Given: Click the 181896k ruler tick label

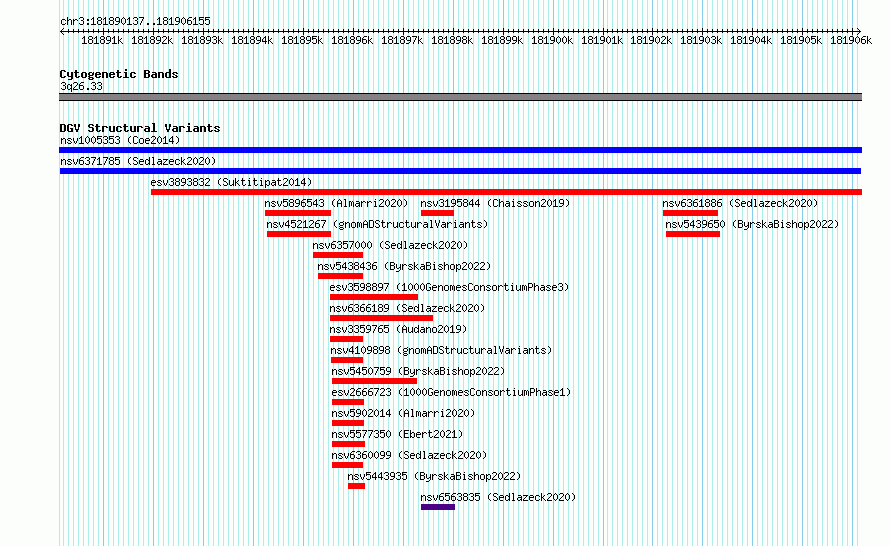Looking at the screenshot, I should point(352,40).
